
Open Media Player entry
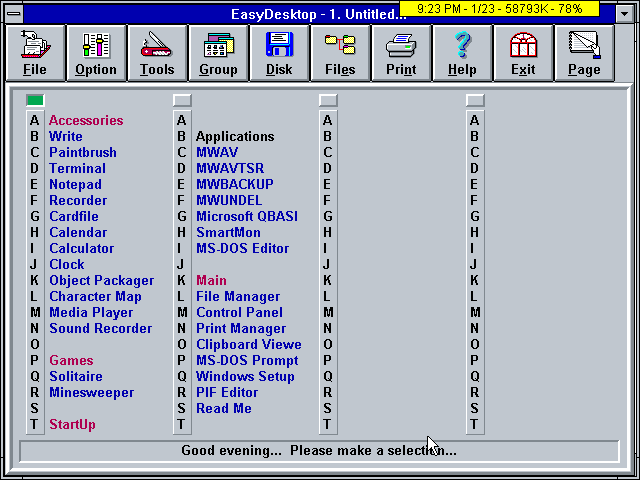click(91, 312)
